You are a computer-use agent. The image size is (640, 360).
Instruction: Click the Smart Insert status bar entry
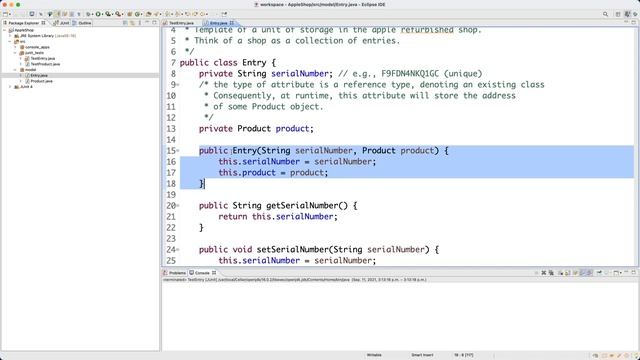click(x=422, y=355)
